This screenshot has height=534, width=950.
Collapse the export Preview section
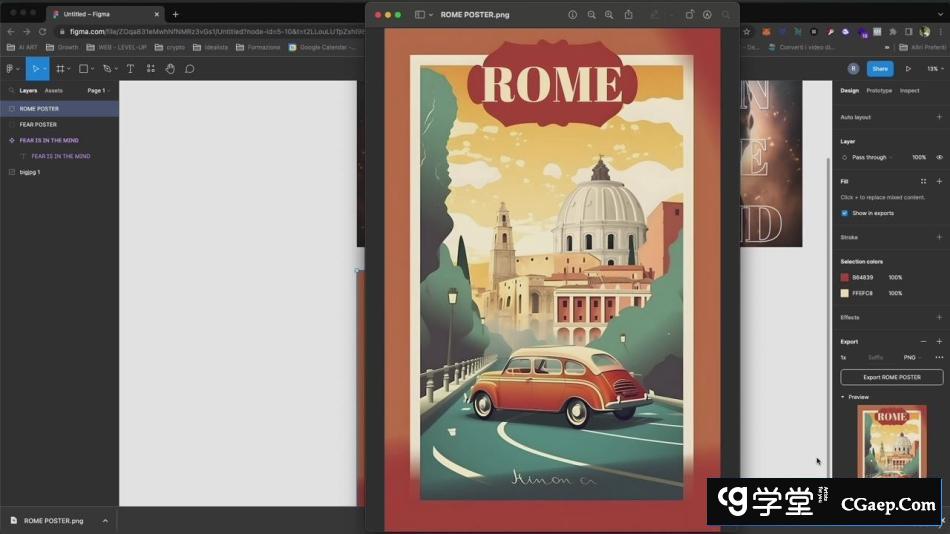pos(842,397)
